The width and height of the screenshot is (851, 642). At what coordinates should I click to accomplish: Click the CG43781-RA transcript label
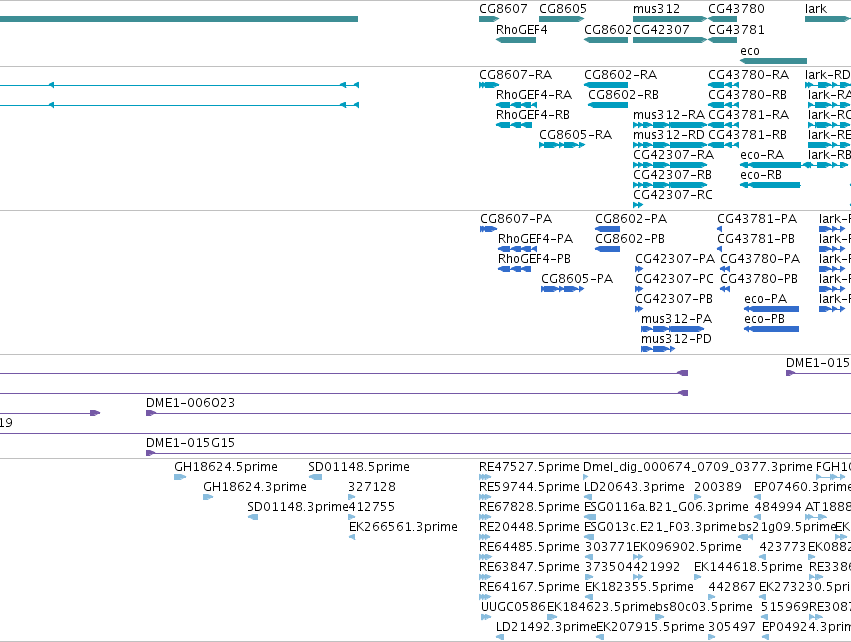748,115
